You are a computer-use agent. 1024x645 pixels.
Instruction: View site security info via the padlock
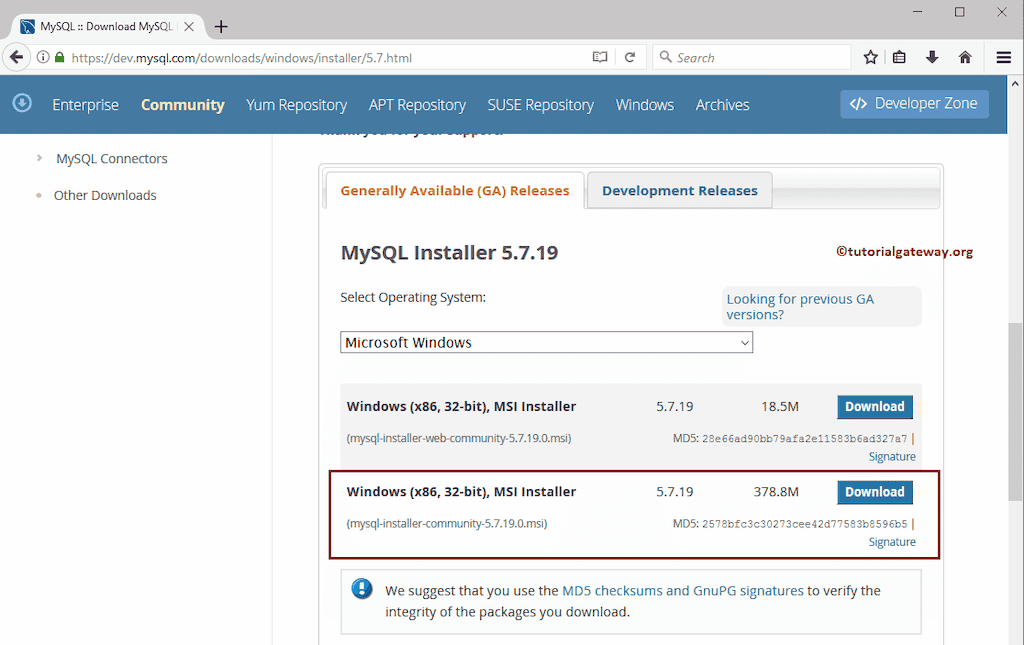click(60, 57)
